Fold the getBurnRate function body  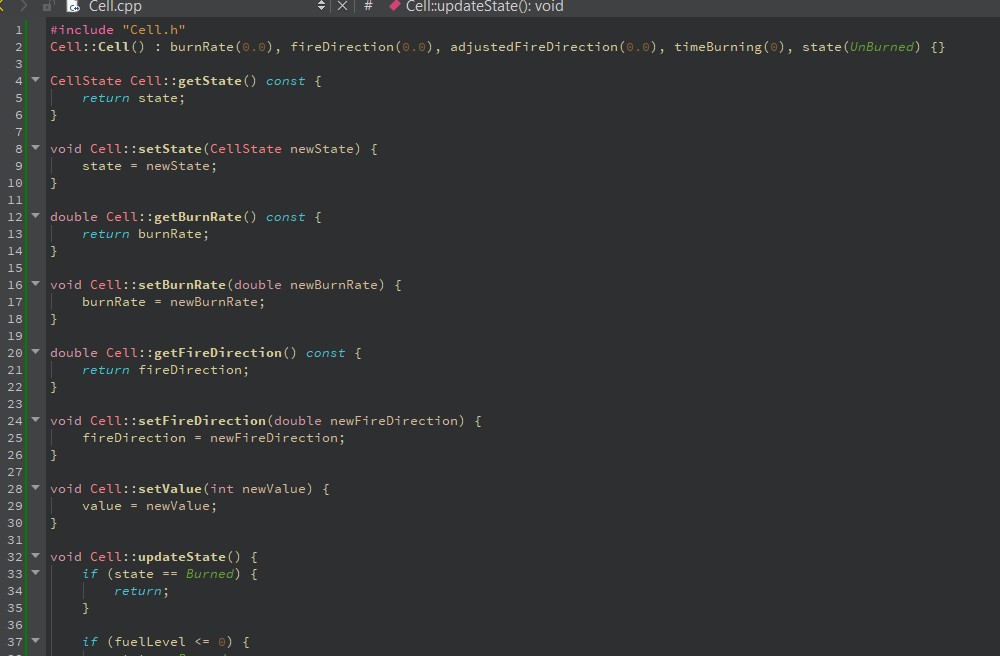coord(35,216)
